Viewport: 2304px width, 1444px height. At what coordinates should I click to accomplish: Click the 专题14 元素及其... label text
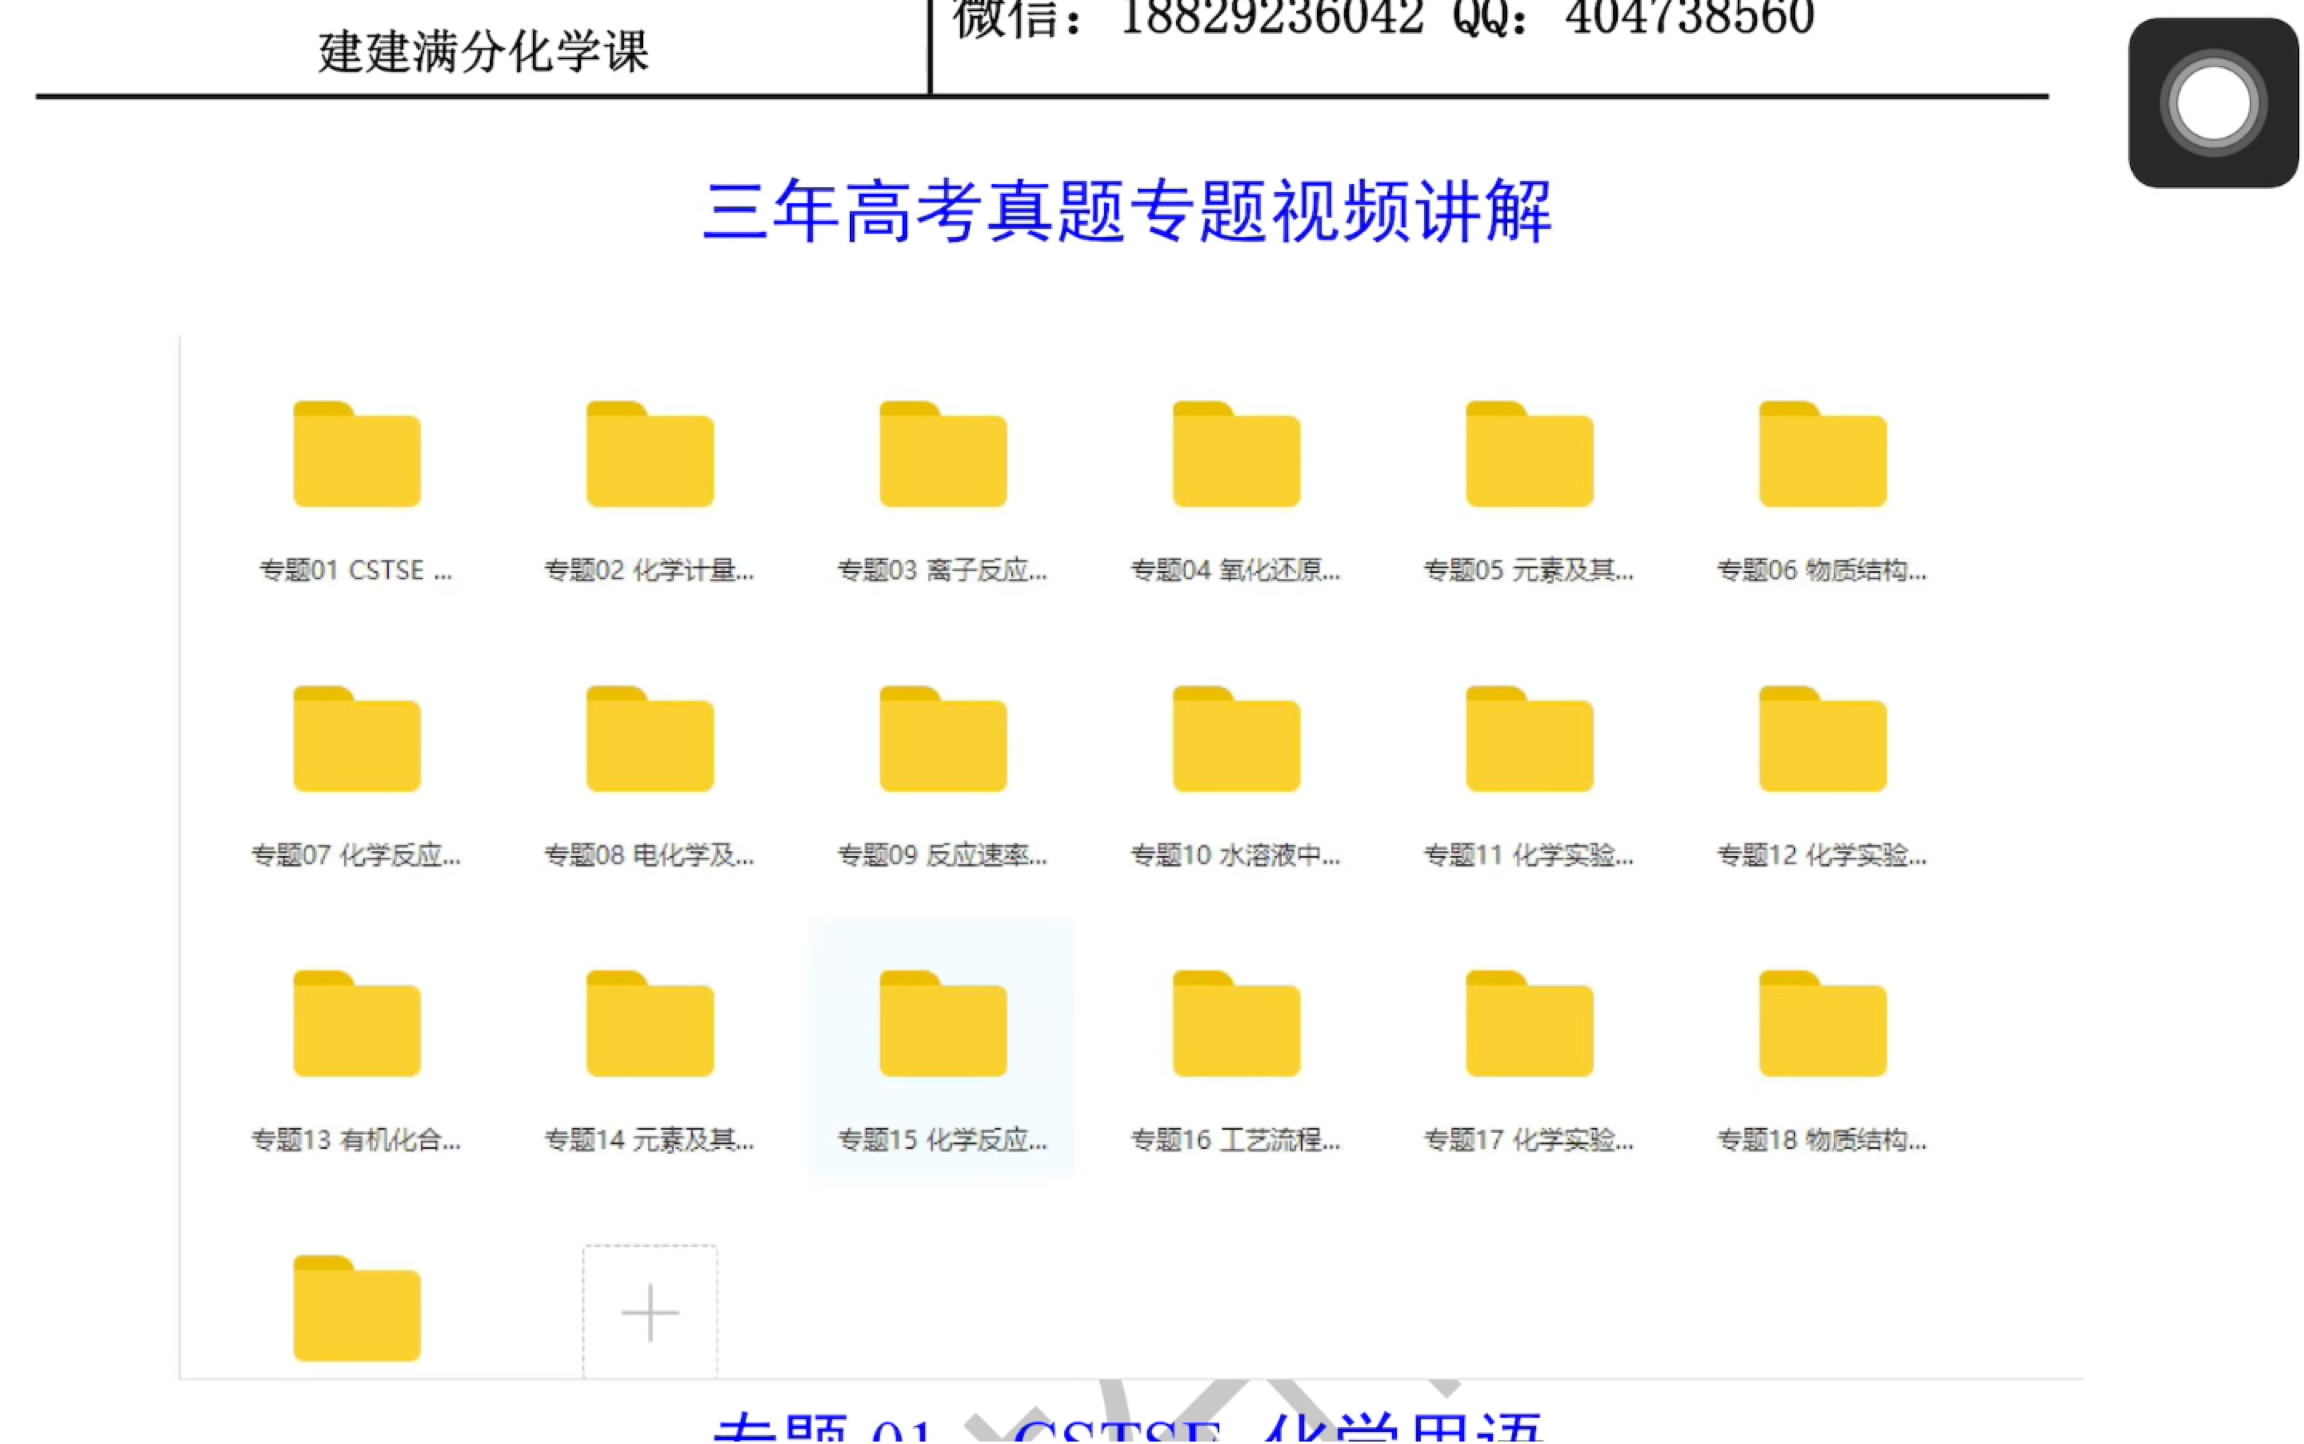coord(649,1140)
